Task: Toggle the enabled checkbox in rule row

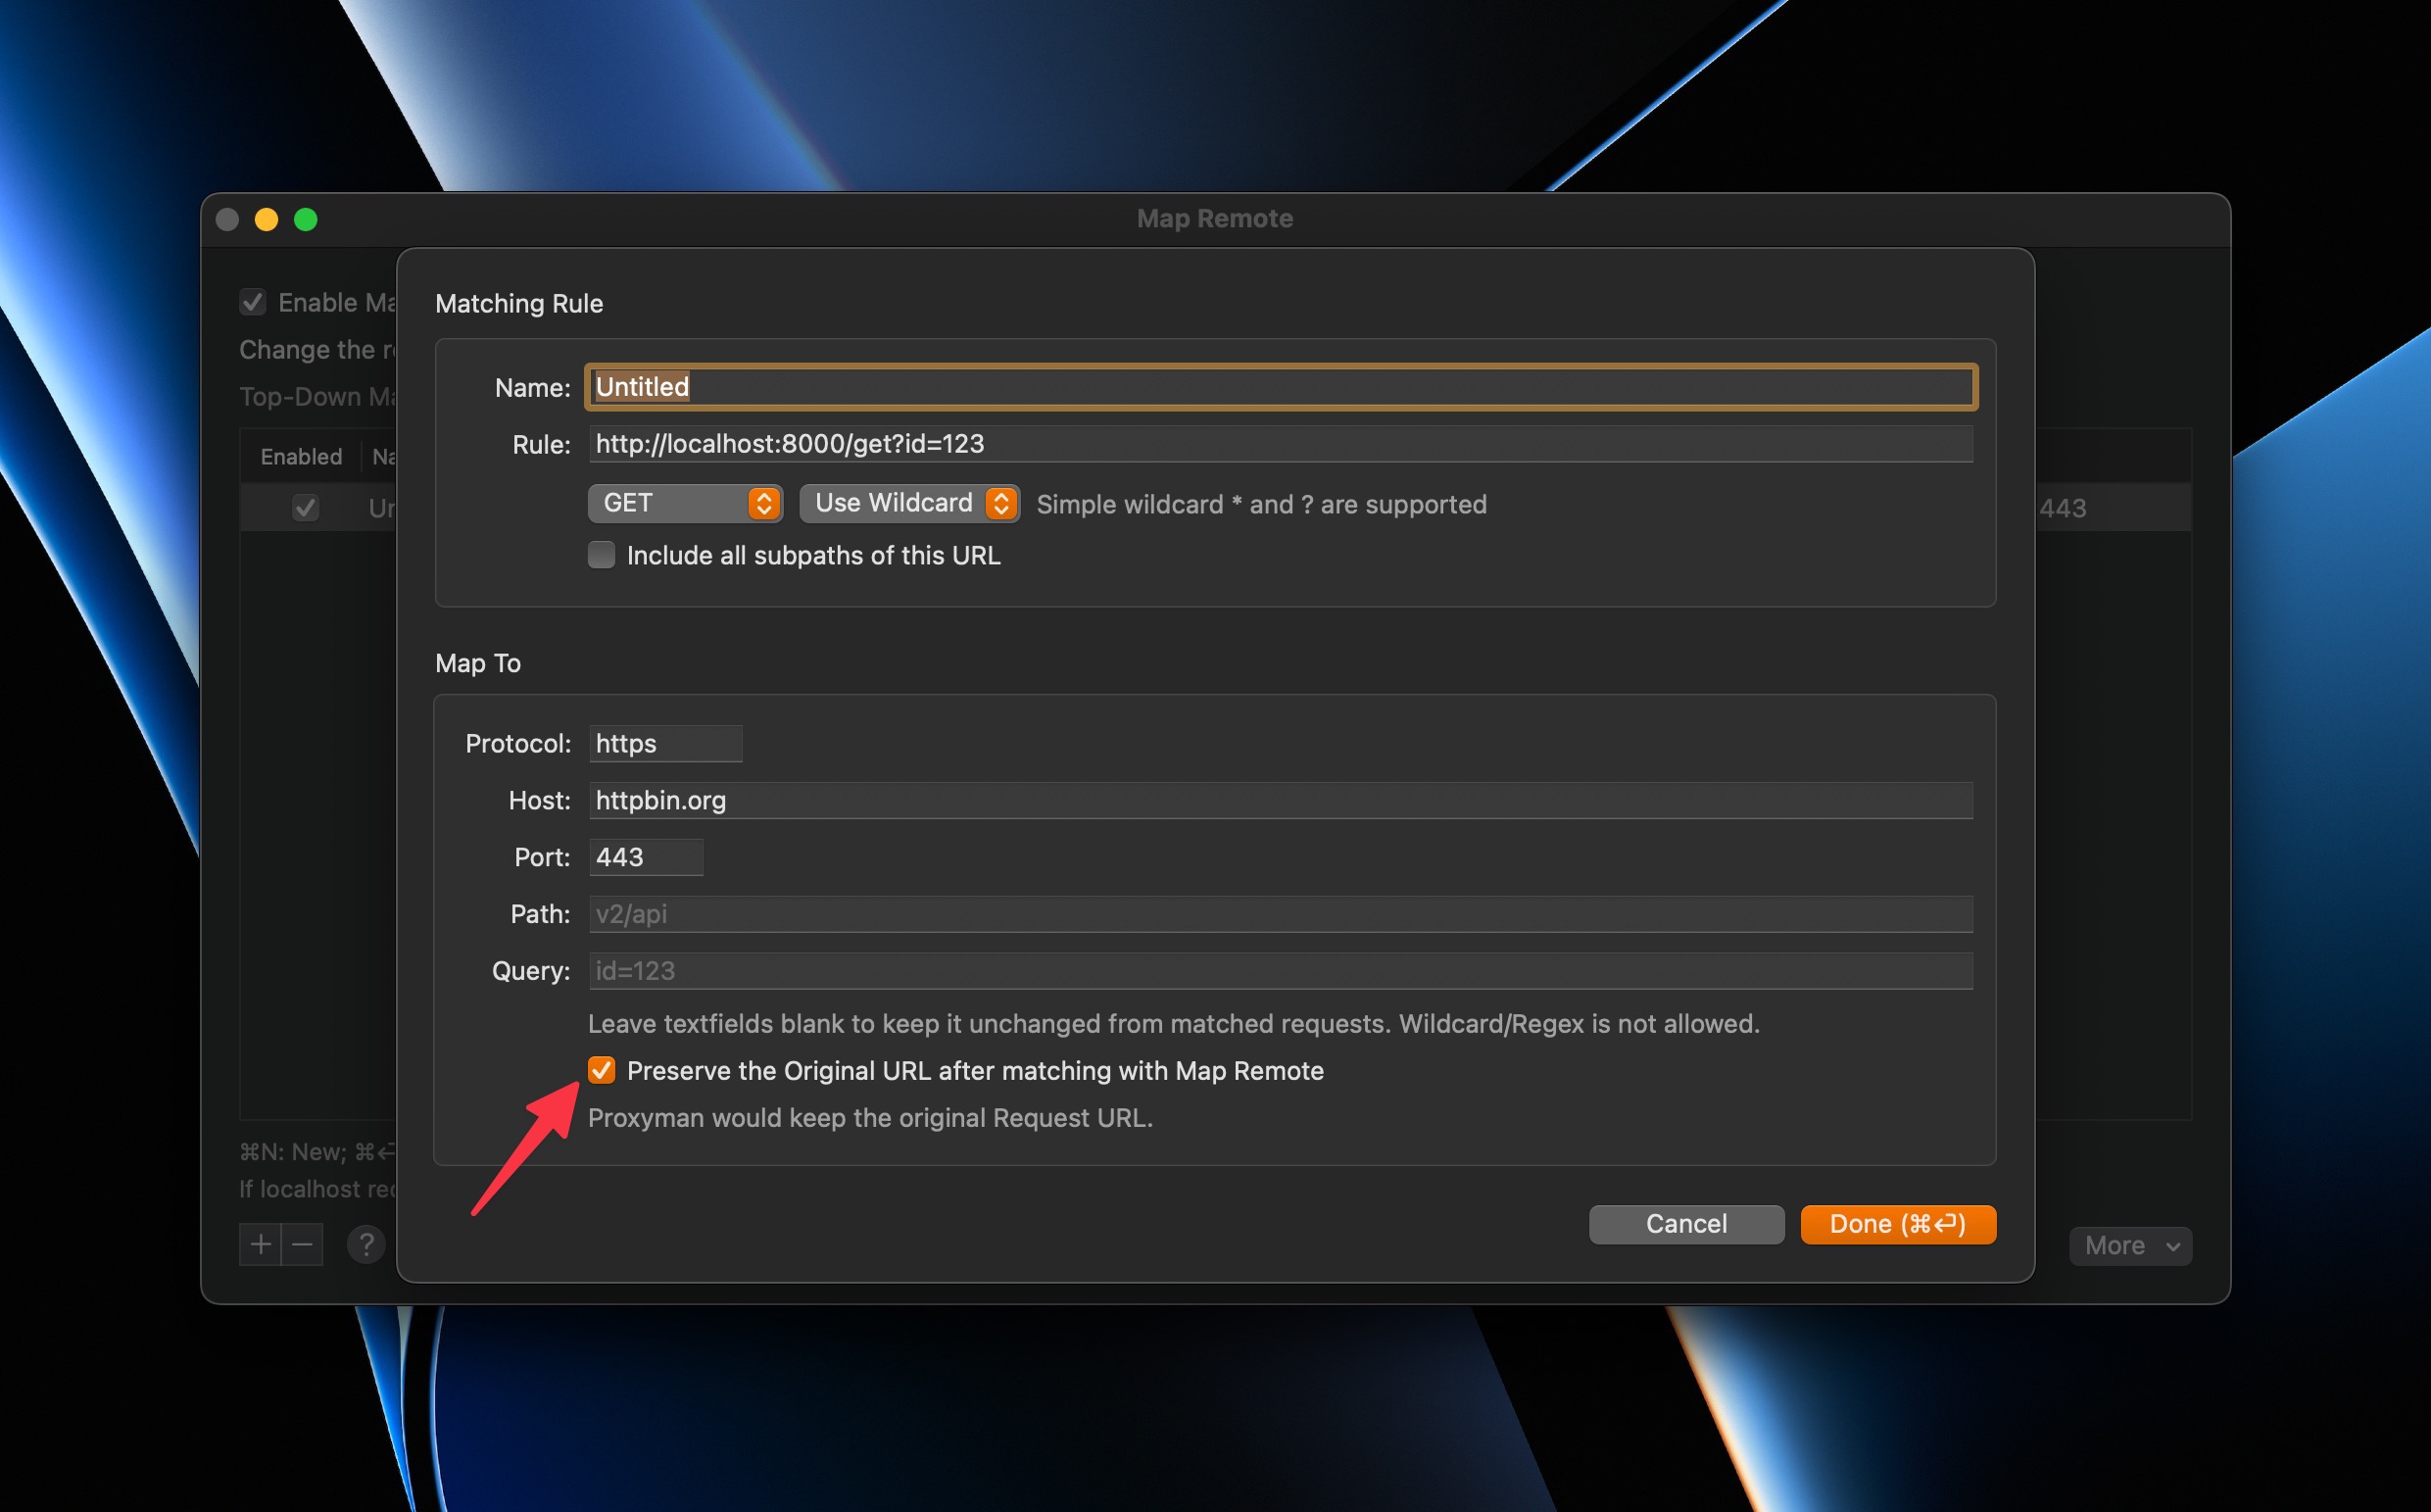Action: pyautogui.click(x=305, y=508)
